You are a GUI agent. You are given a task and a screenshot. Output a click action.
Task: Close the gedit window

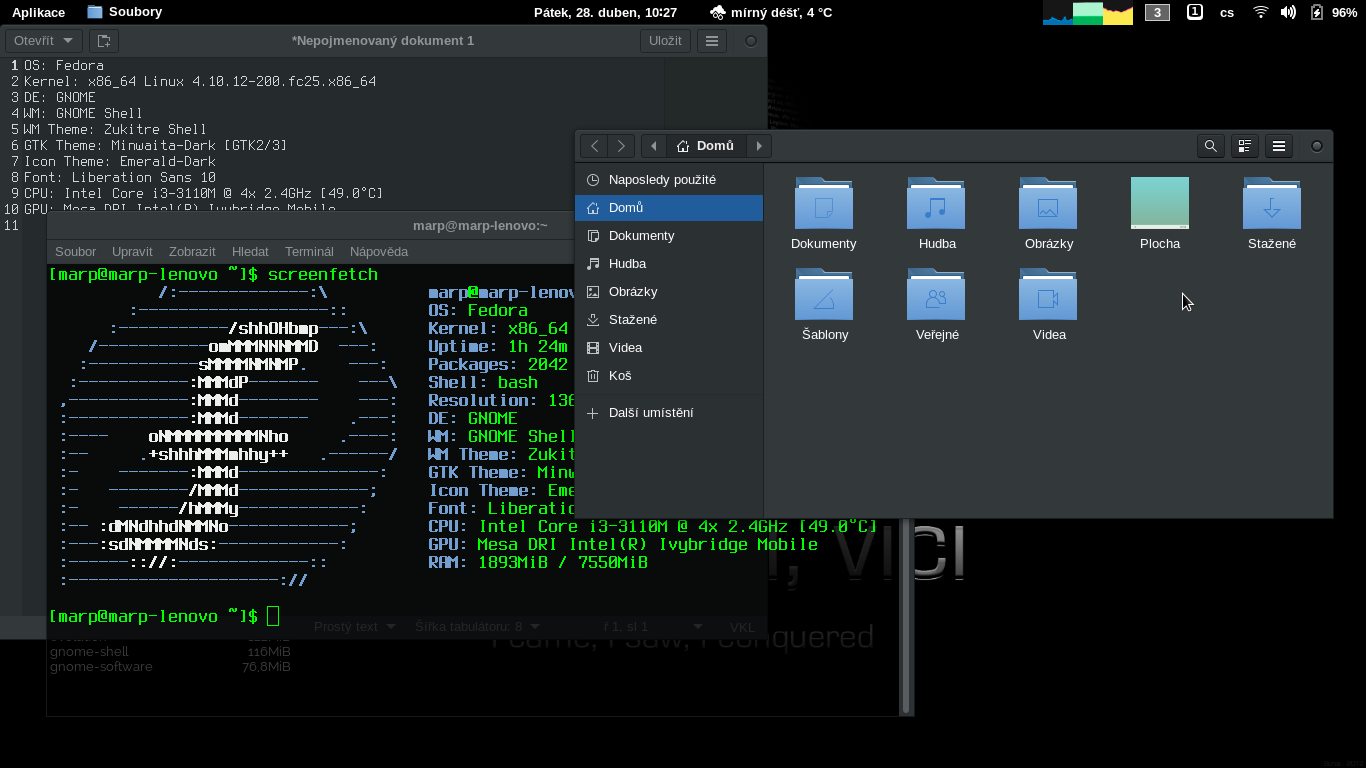coord(750,41)
